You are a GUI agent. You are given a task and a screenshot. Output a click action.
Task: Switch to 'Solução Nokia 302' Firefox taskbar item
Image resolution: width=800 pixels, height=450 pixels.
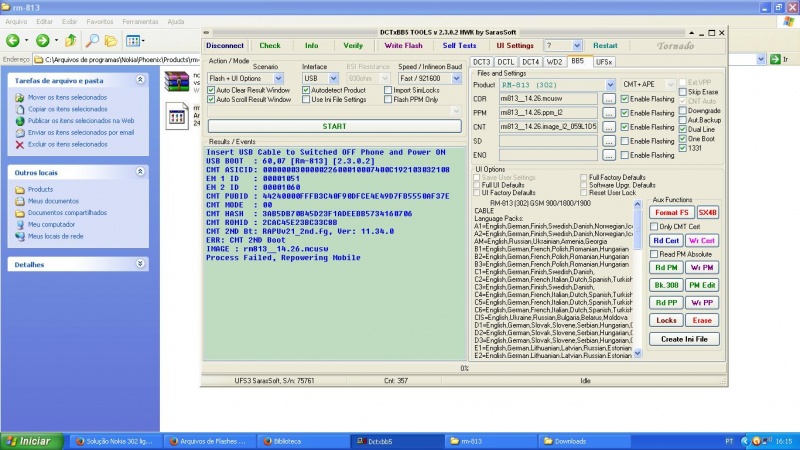coord(114,441)
